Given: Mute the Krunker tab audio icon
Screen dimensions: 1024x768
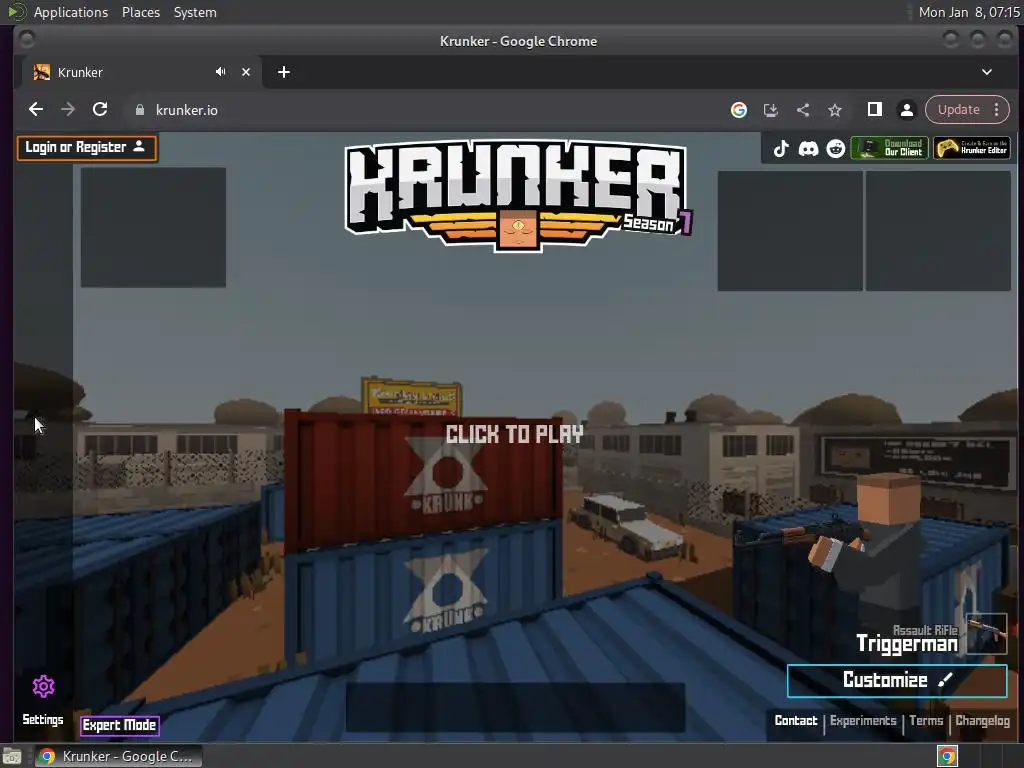Looking at the screenshot, I should coord(221,72).
